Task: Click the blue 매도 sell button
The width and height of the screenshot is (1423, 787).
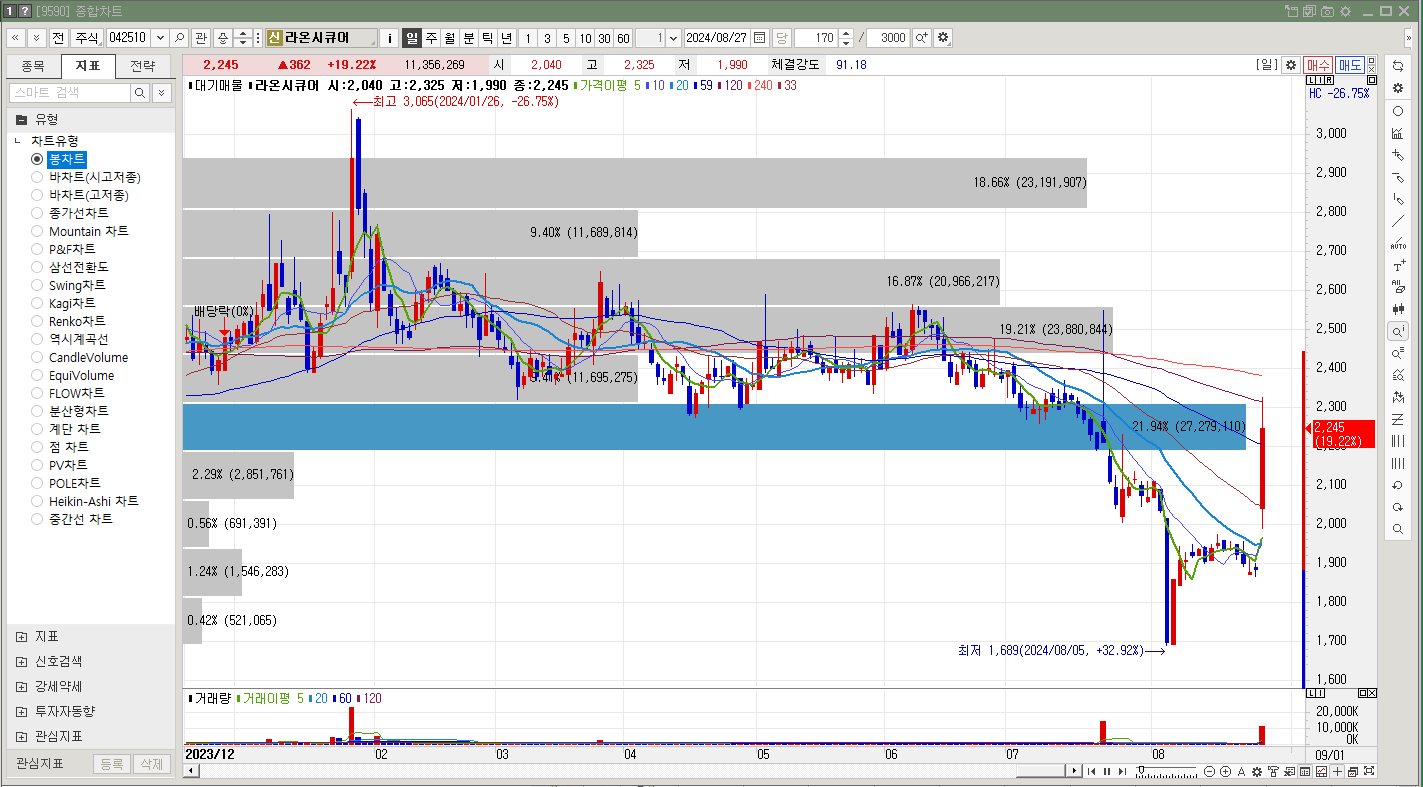Action: (x=1350, y=64)
